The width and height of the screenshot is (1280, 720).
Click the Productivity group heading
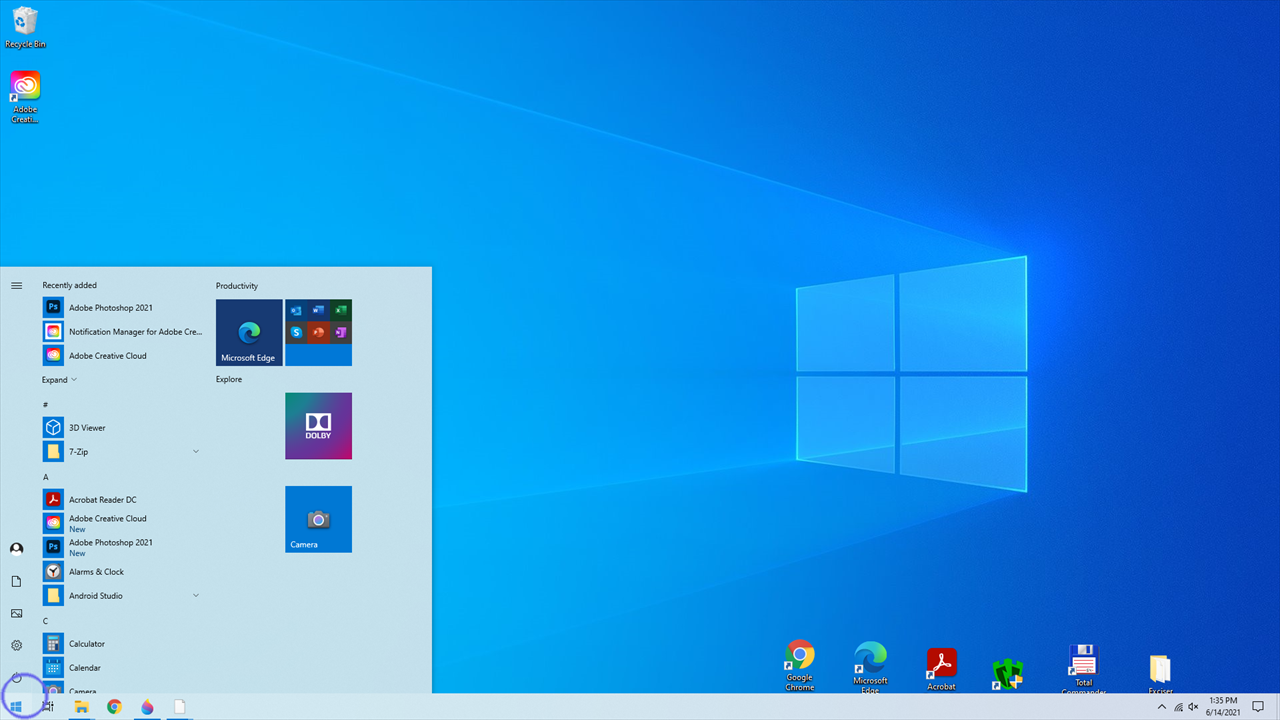point(237,286)
